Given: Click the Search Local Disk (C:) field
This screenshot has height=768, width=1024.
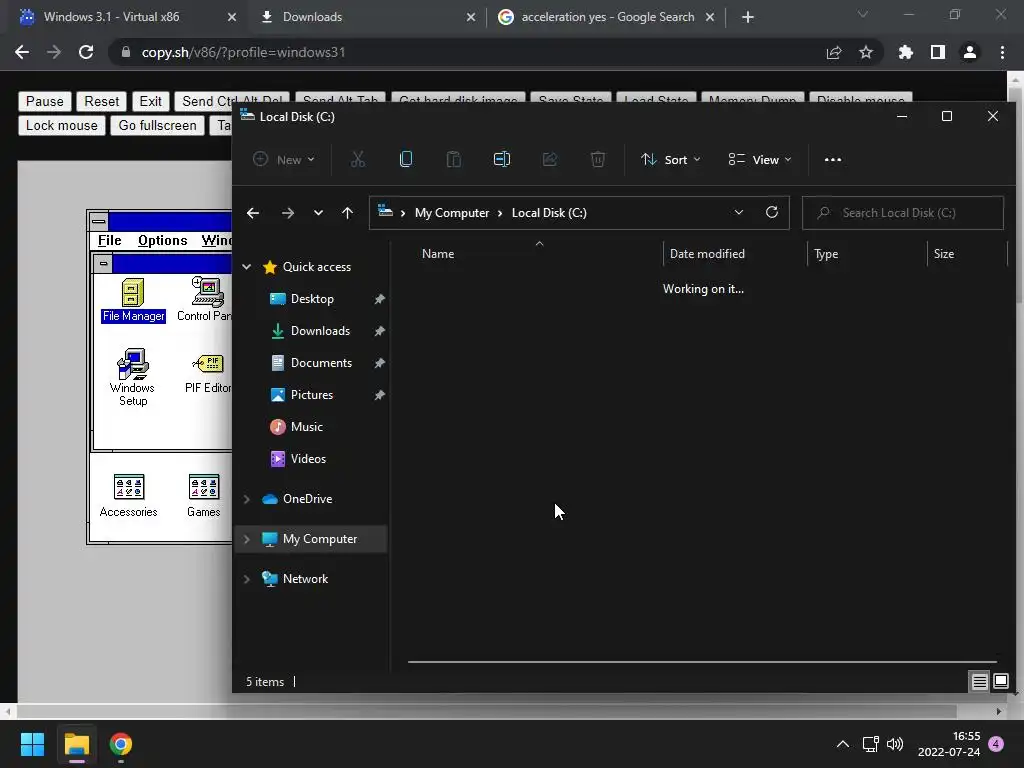Looking at the screenshot, I should pos(903,213).
